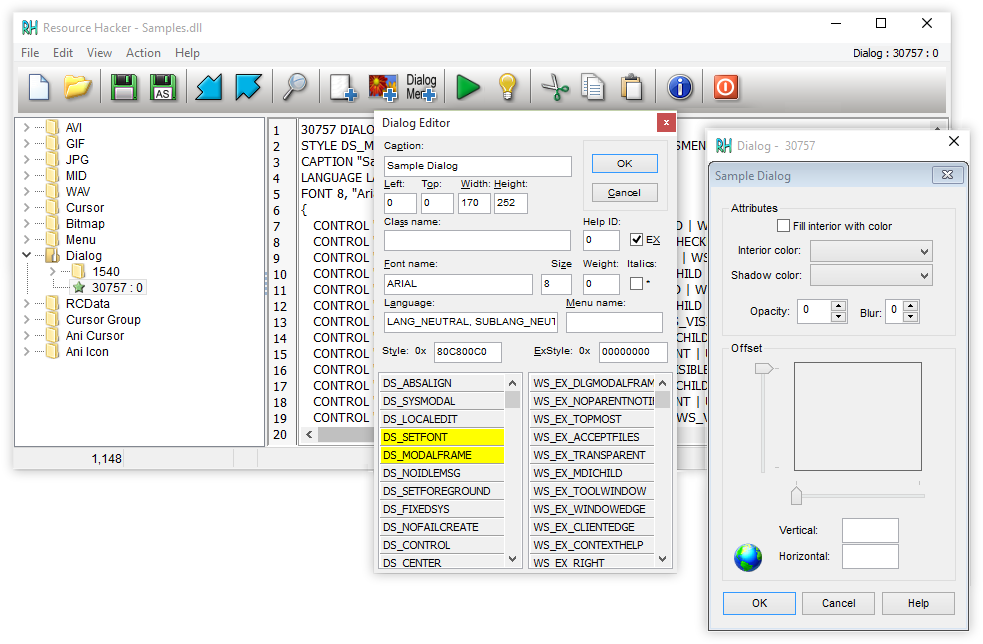Add an image resource via the flower icon
This screenshot has height=644, width=983.
click(x=383, y=87)
